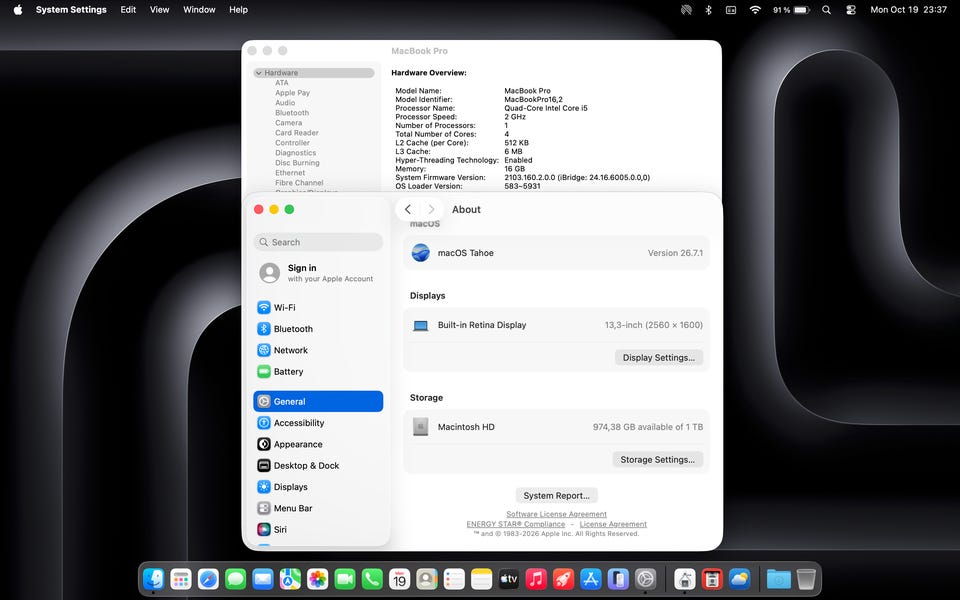Screen dimensions: 960x600
Task: Open the App Store from the Dock
Action: 591,579
